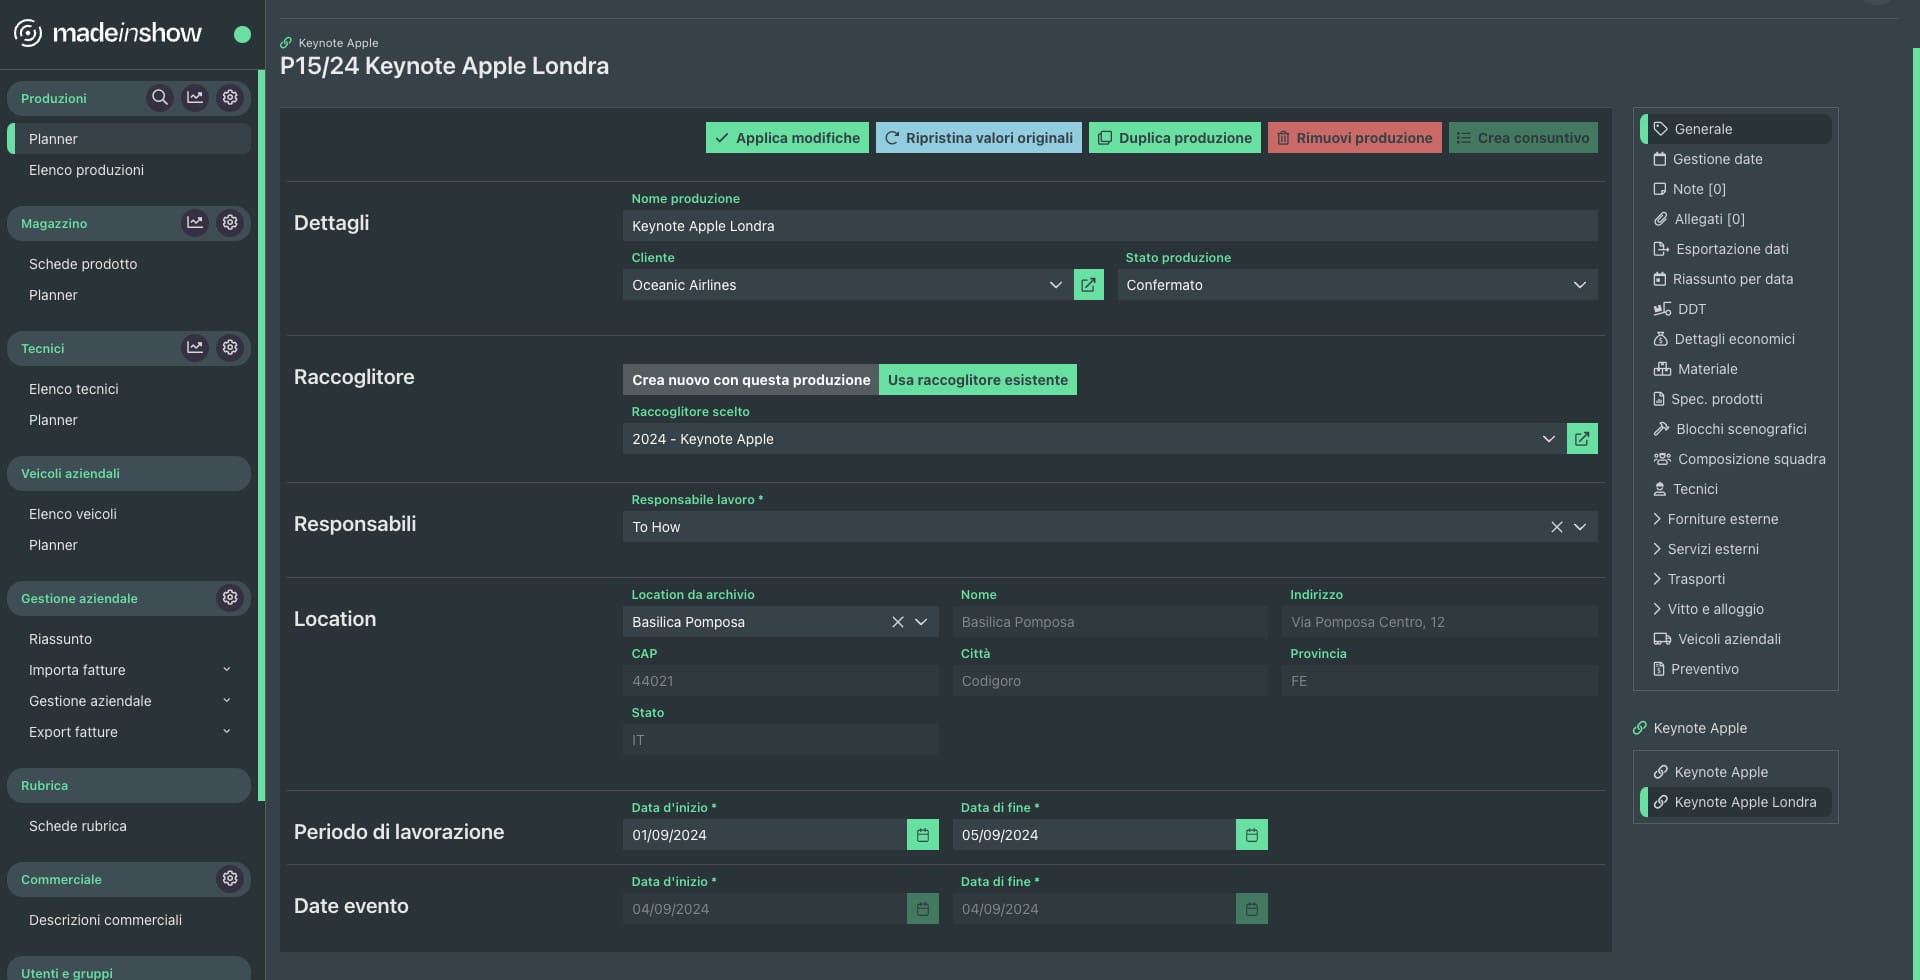Open the Allegati [0] tab
This screenshot has width=1920, height=980.
1736,219
